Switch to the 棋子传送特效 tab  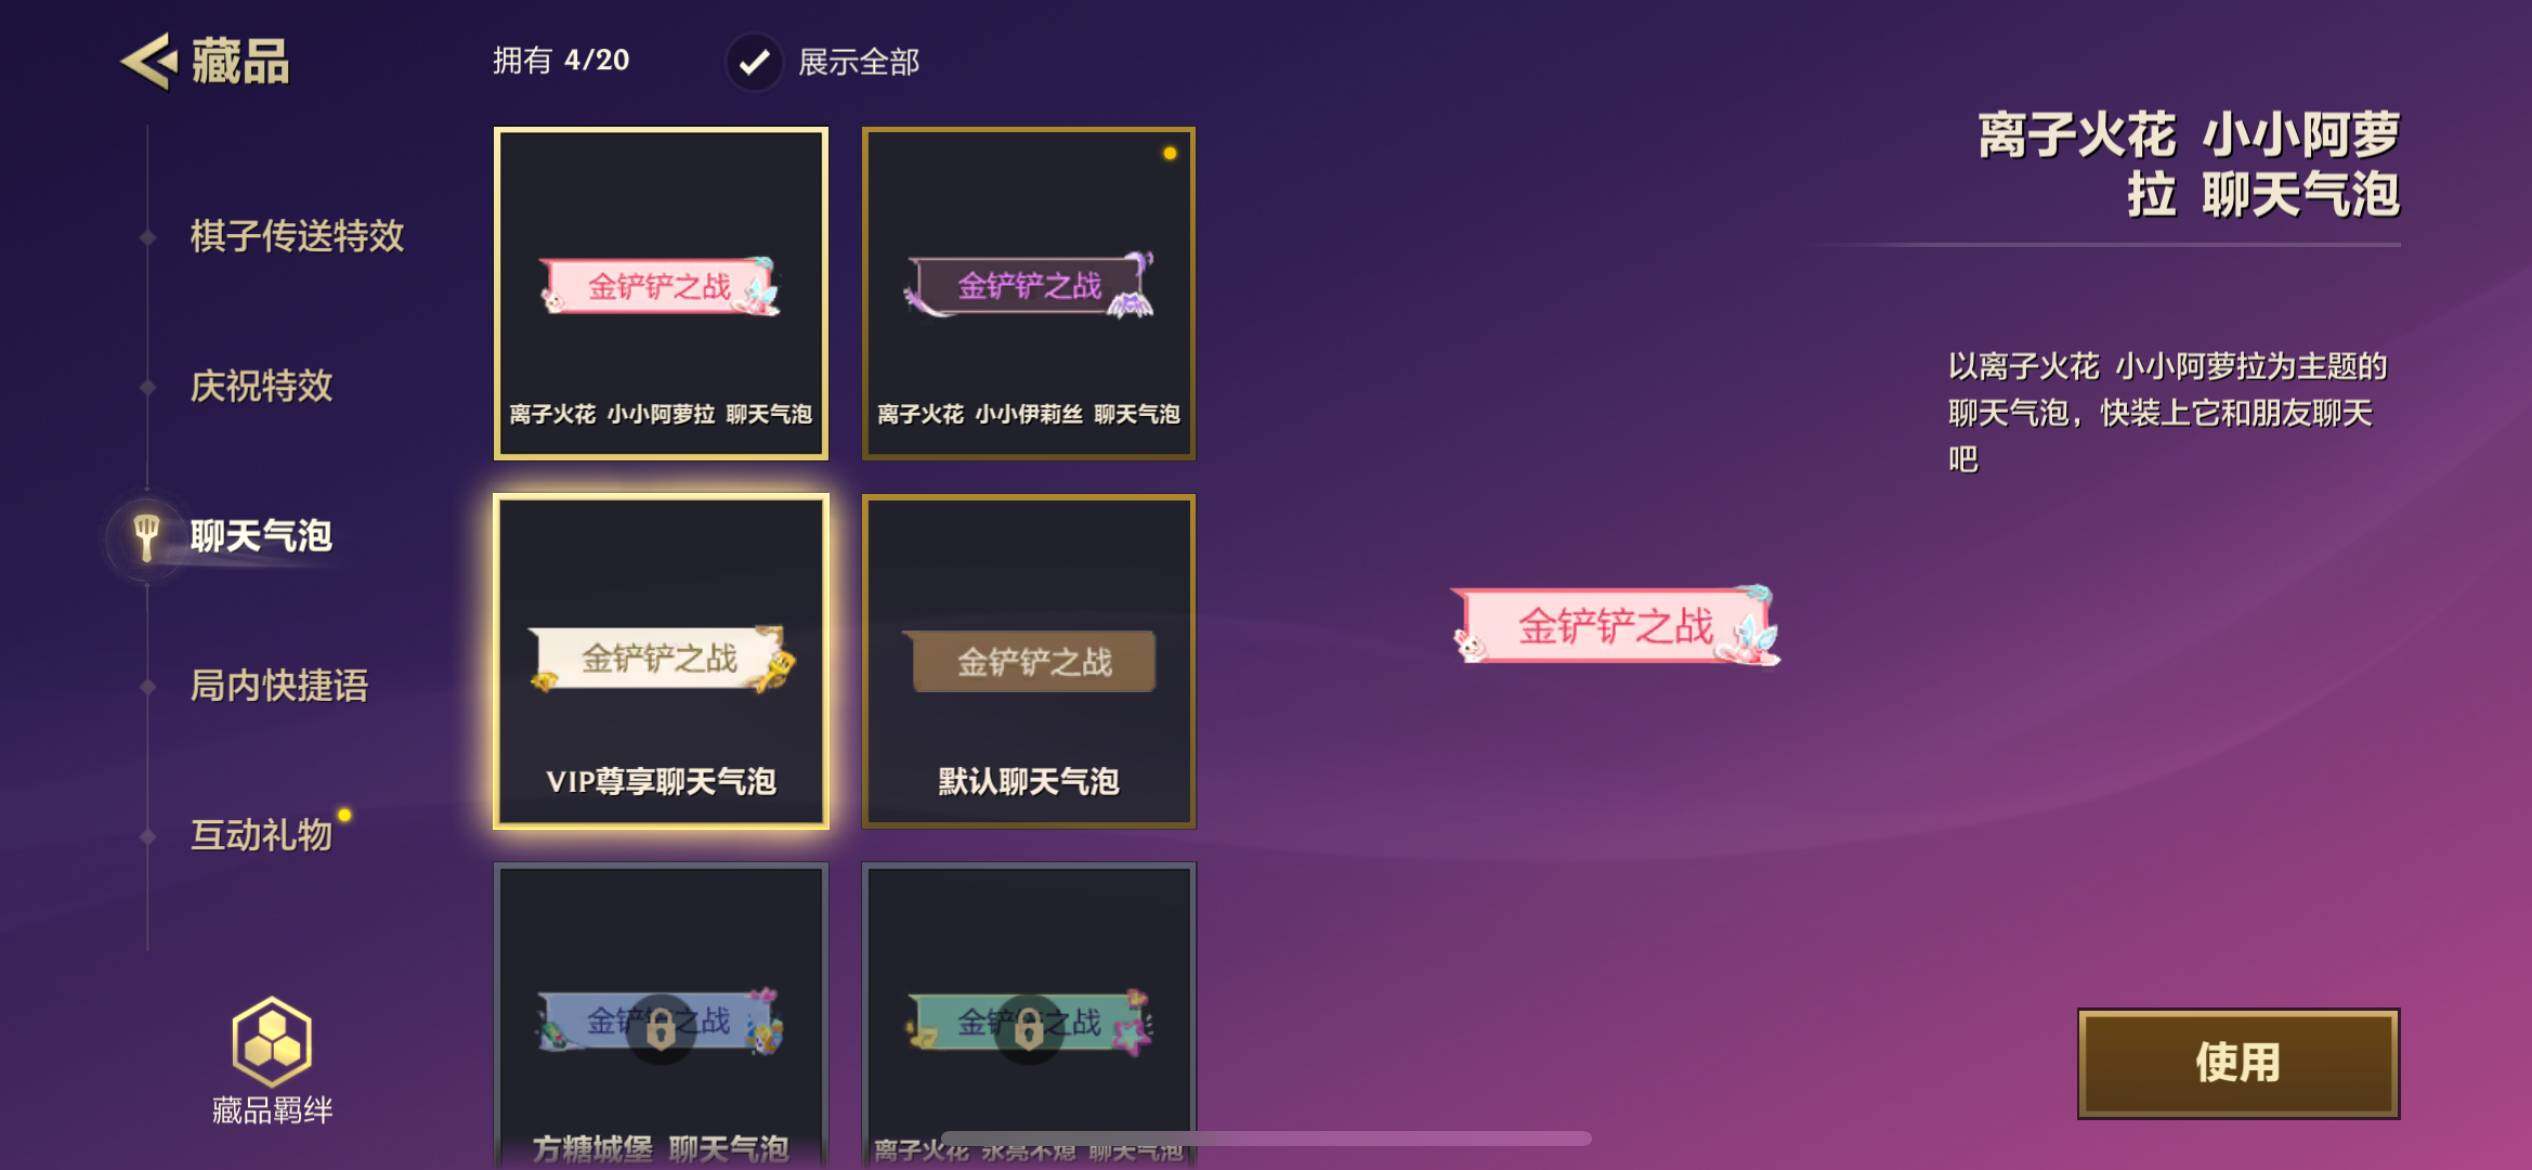pyautogui.click(x=297, y=237)
